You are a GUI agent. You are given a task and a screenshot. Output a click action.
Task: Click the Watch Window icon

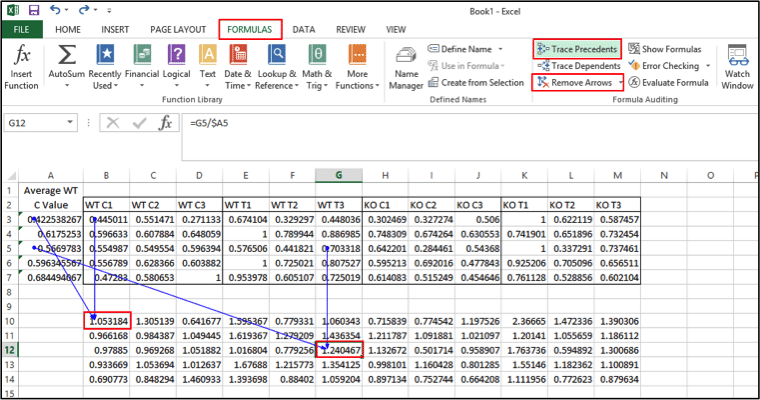click(737, 55)
